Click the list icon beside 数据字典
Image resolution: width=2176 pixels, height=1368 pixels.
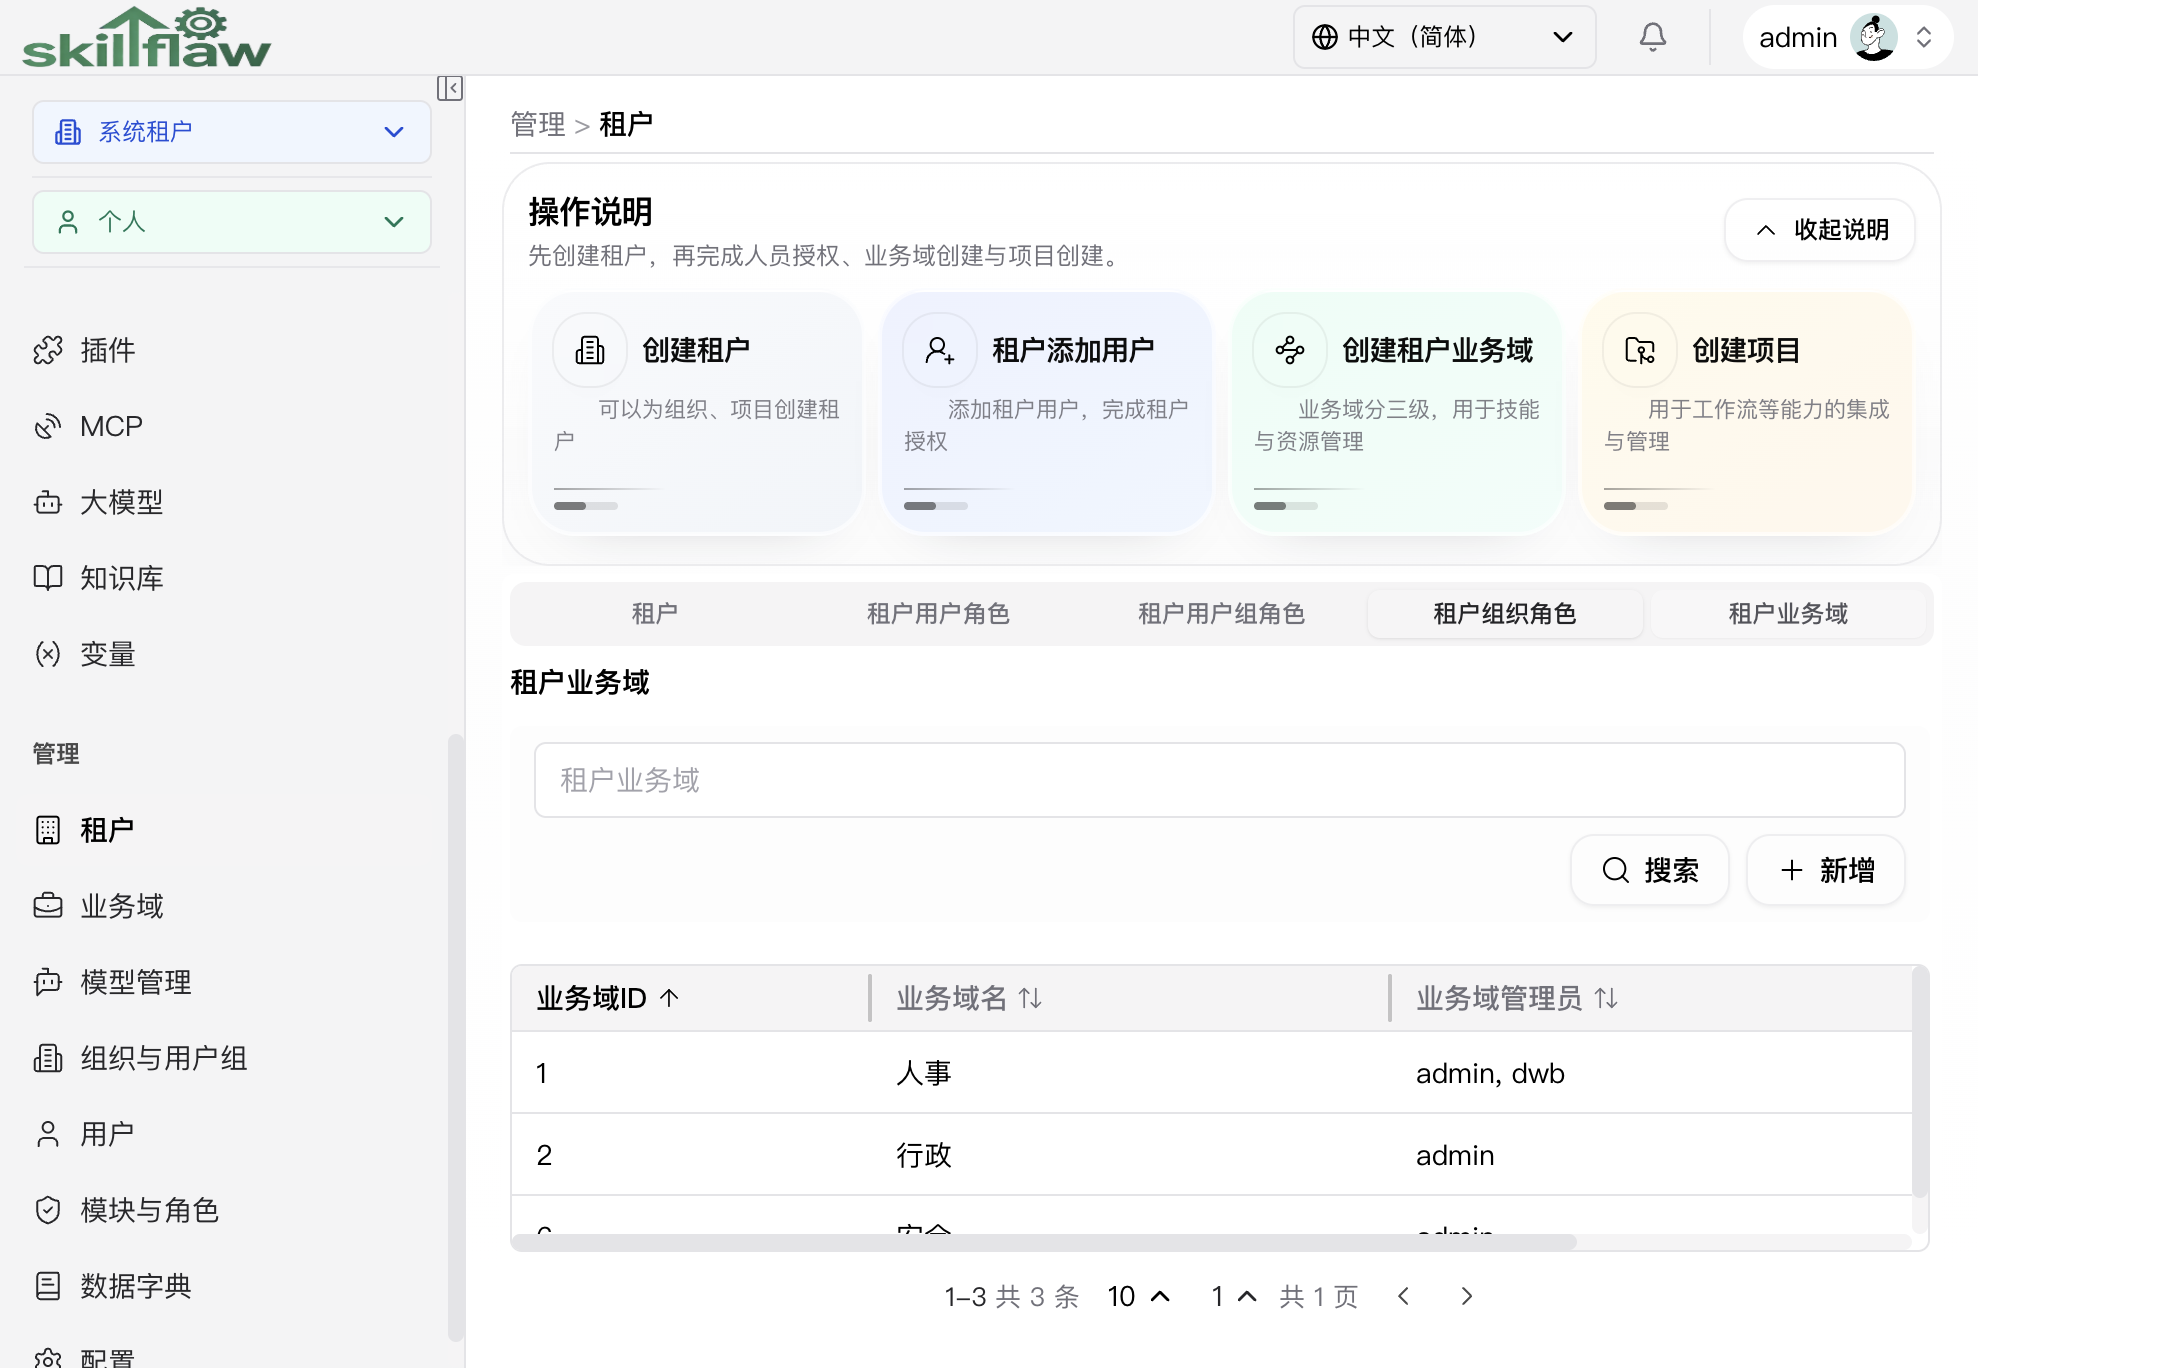coord(48,1286)
